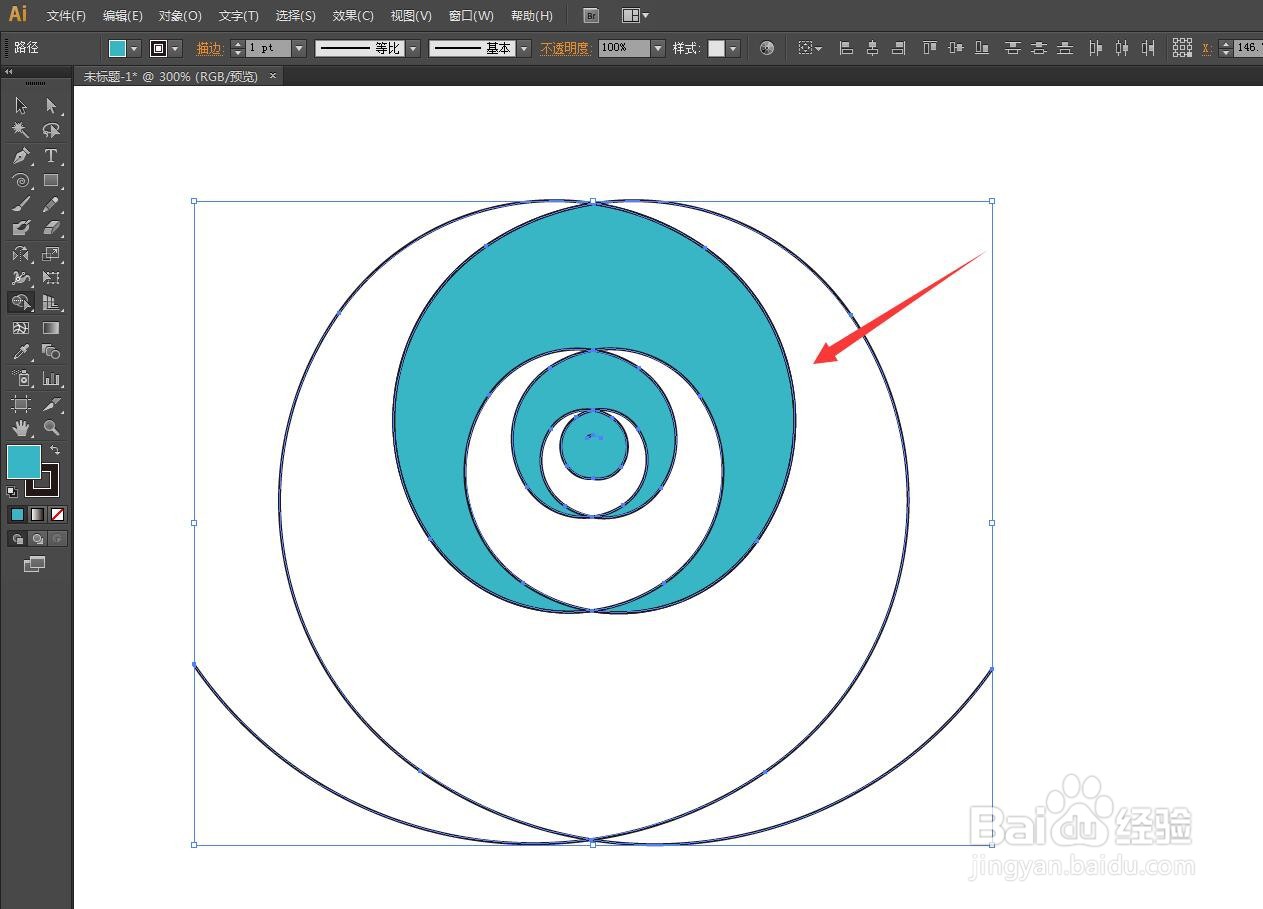Viewport: 1263px width, 909px height.
Task: Open stroke weight 1 pt dropdown
Action: pos(298,48)
